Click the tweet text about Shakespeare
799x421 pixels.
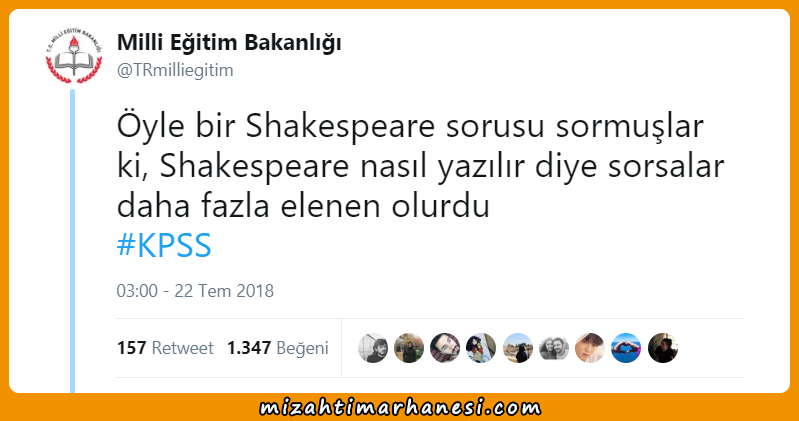click(x=420, y=167)
